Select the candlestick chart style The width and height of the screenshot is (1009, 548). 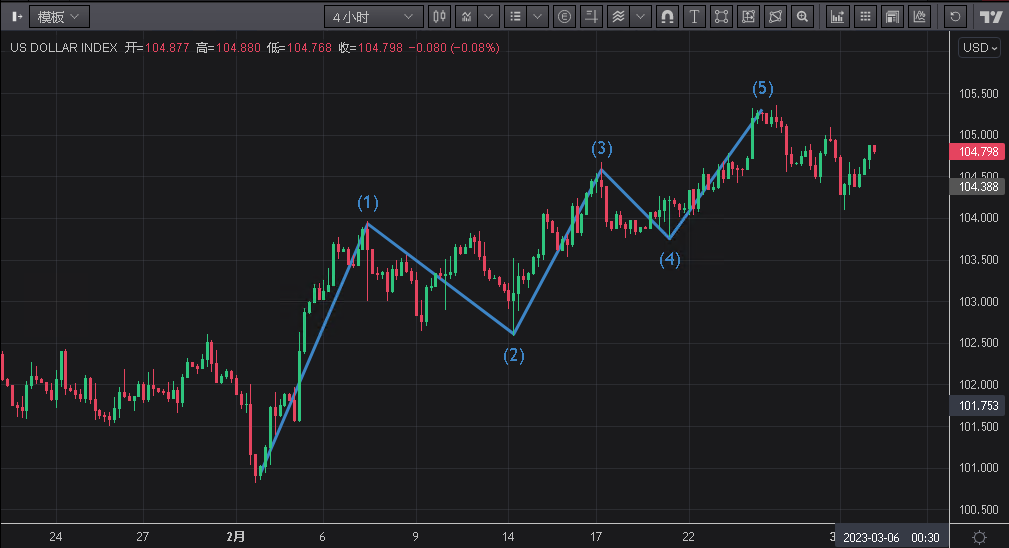[440, 17]
